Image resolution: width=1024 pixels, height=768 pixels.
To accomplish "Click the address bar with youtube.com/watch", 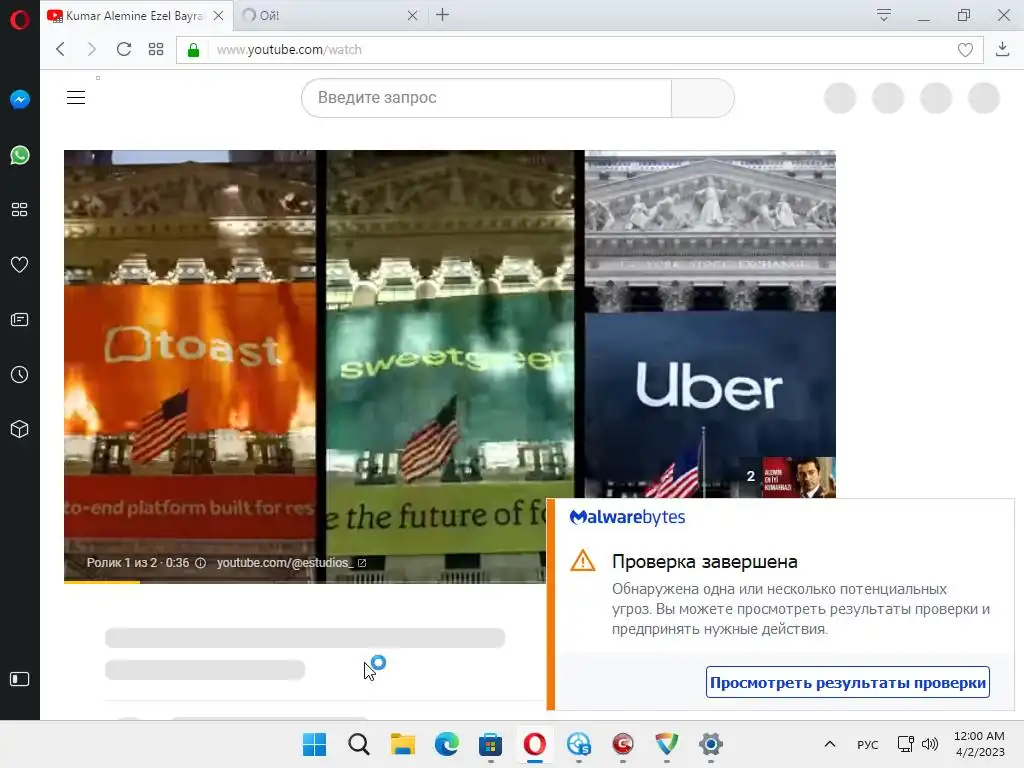I will tap(578, 50).
